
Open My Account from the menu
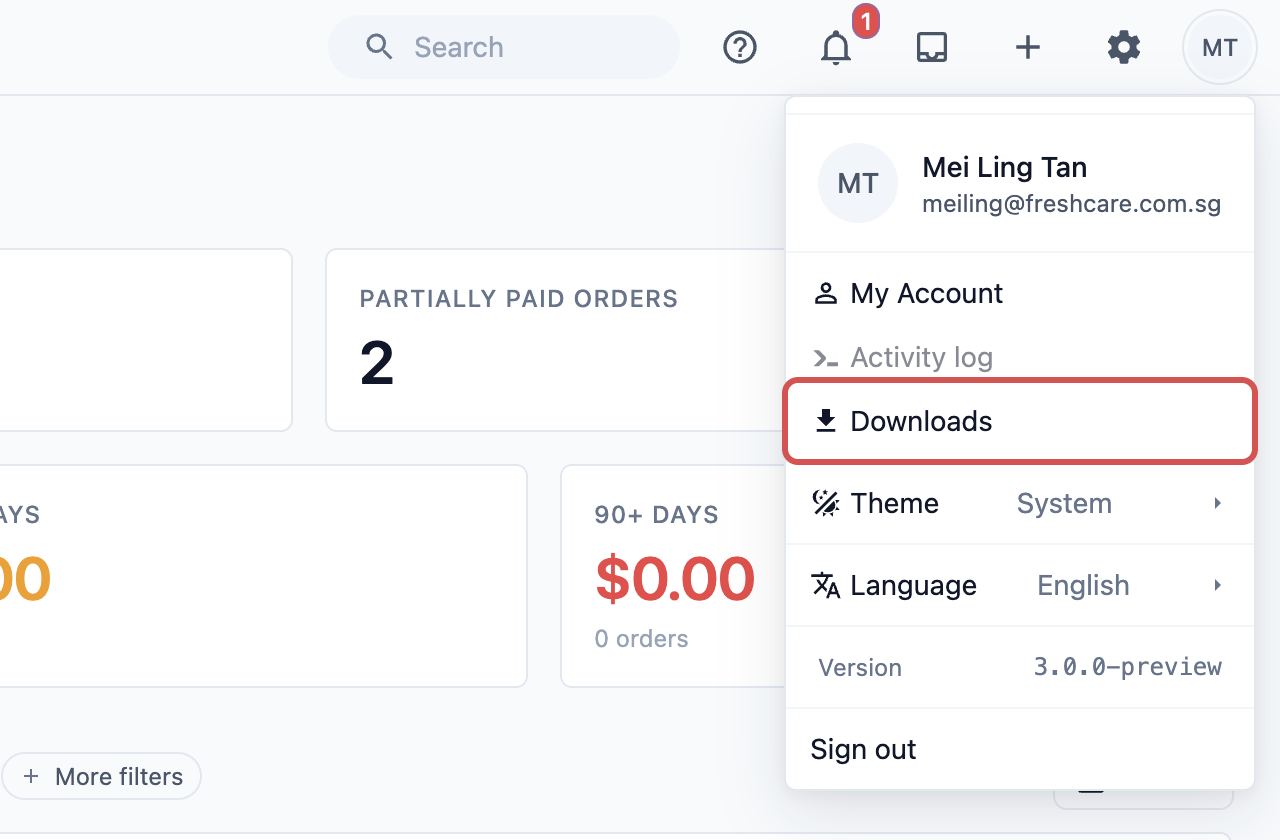tap(1020, 293)
